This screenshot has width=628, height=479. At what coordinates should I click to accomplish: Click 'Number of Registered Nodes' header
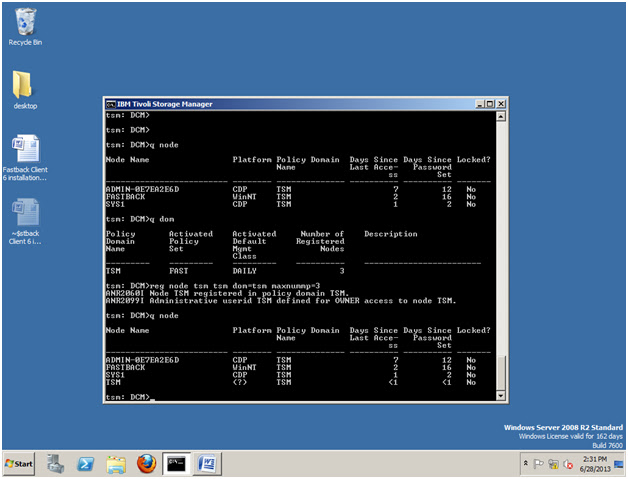(x=320, y=241)
